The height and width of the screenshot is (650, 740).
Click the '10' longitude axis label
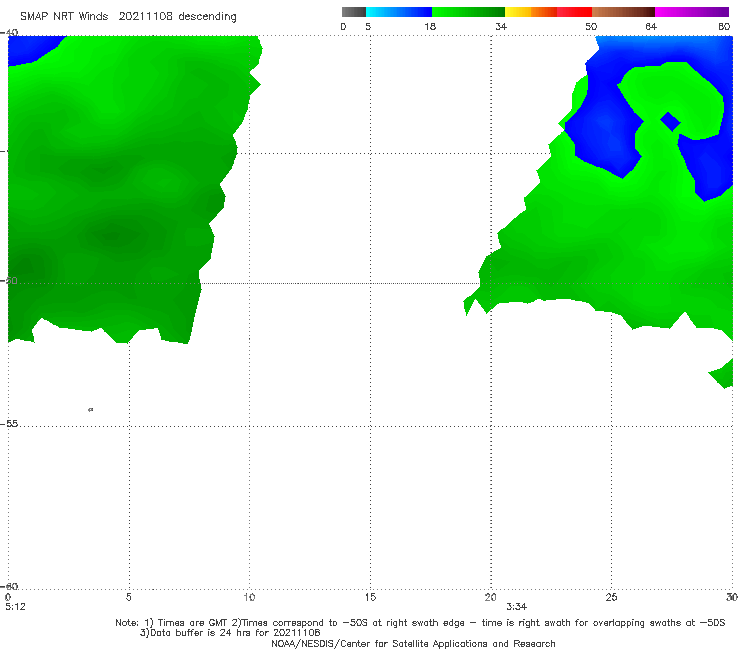(249, 598)
